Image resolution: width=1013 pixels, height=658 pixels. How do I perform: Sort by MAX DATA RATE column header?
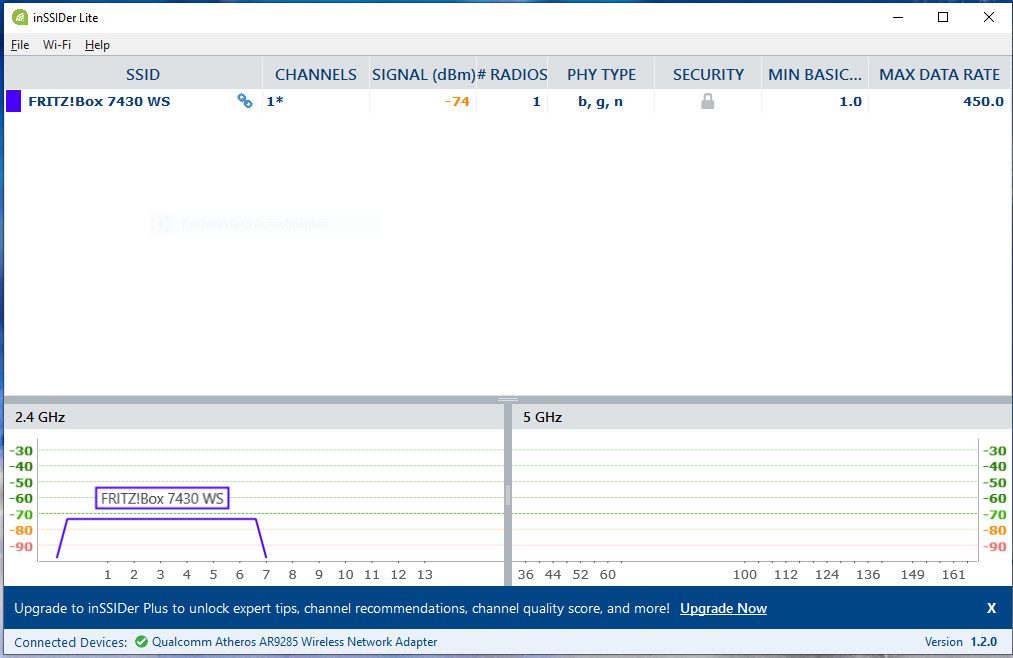point(939,74)
